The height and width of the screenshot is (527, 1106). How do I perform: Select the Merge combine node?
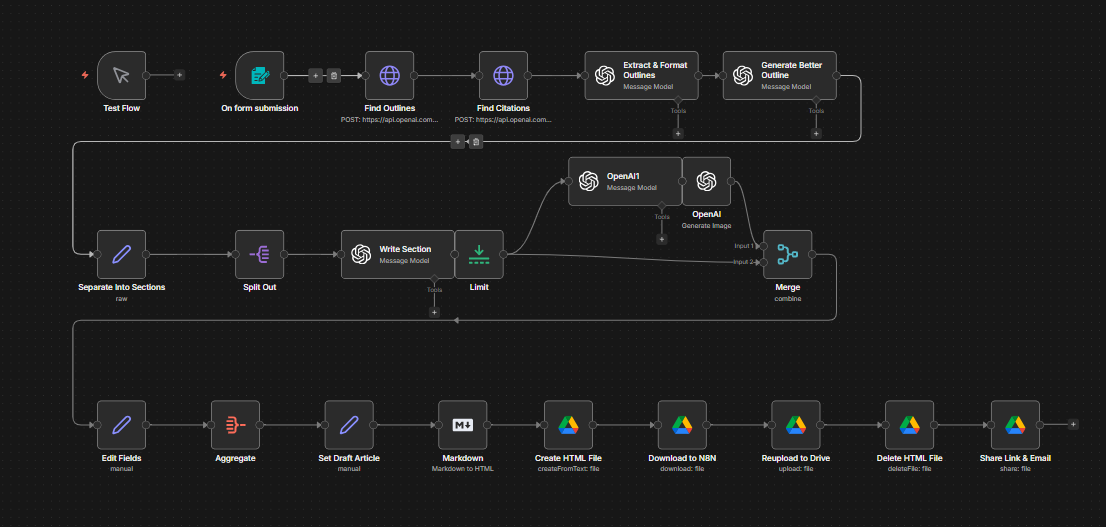pos(787,254)
